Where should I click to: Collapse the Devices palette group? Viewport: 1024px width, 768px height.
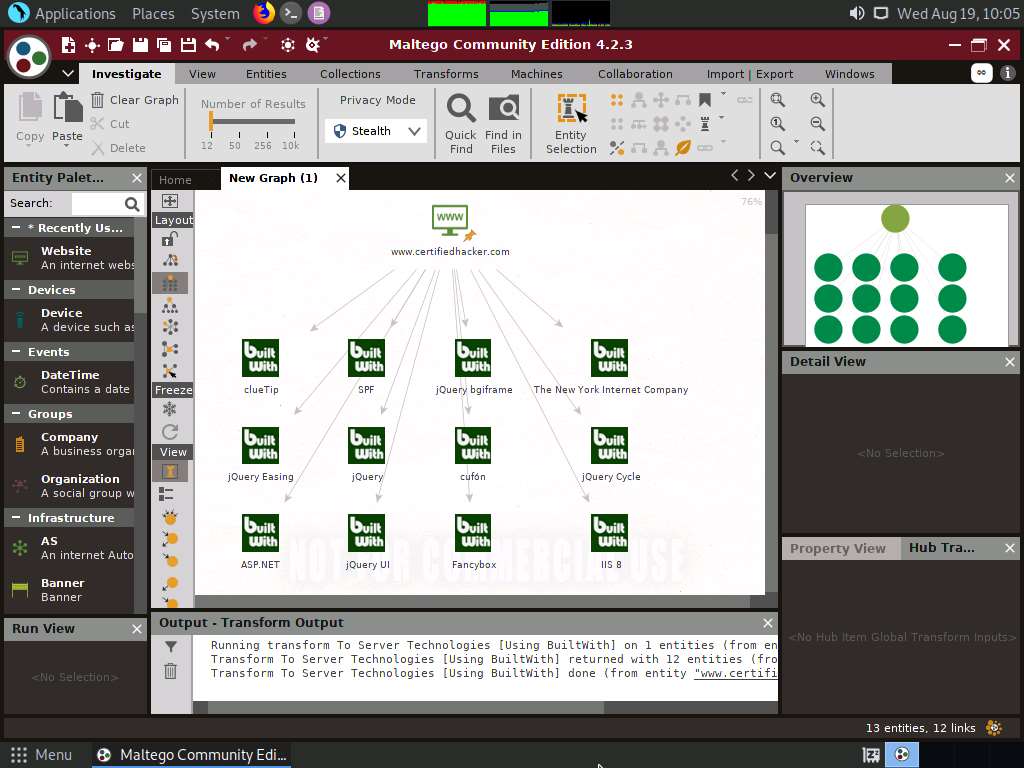pyautogui.click(x=16, y=290)
